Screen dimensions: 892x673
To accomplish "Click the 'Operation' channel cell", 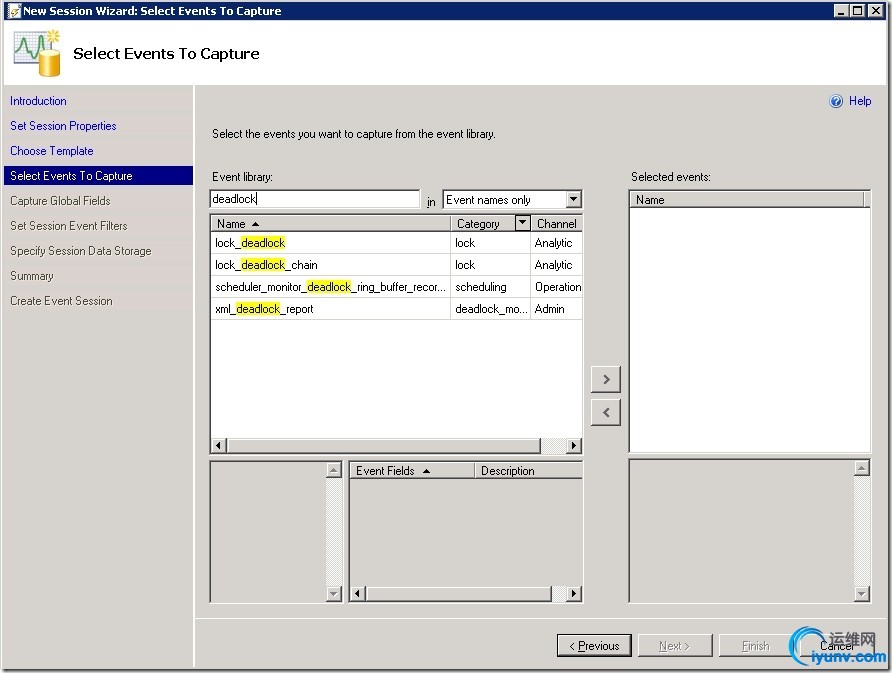I will [x=558, y=287].
